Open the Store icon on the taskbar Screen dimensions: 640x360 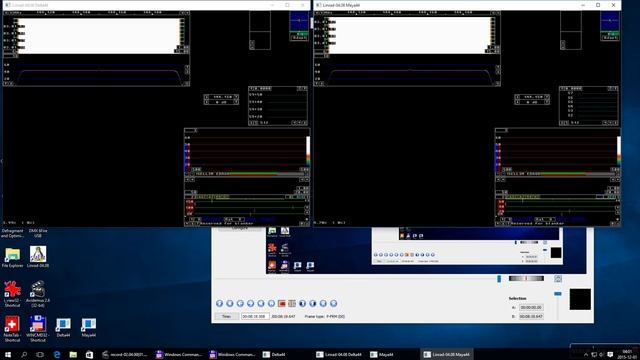(89, 354)
